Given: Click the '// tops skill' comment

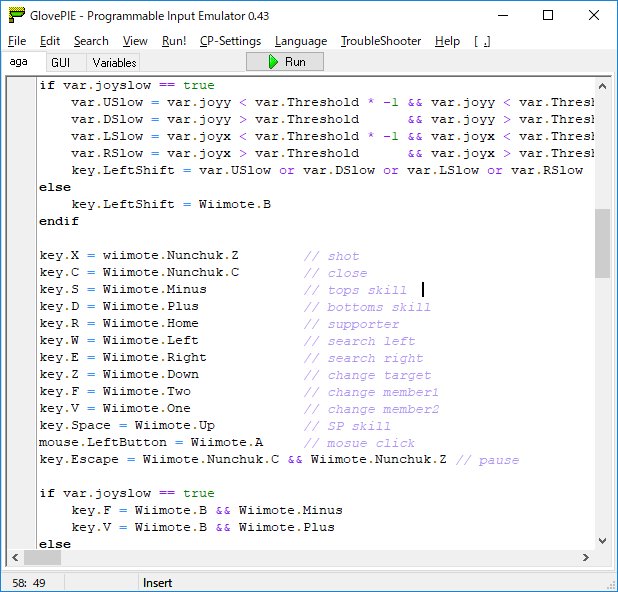Looking at the screenshot, I should pos(355,290).
